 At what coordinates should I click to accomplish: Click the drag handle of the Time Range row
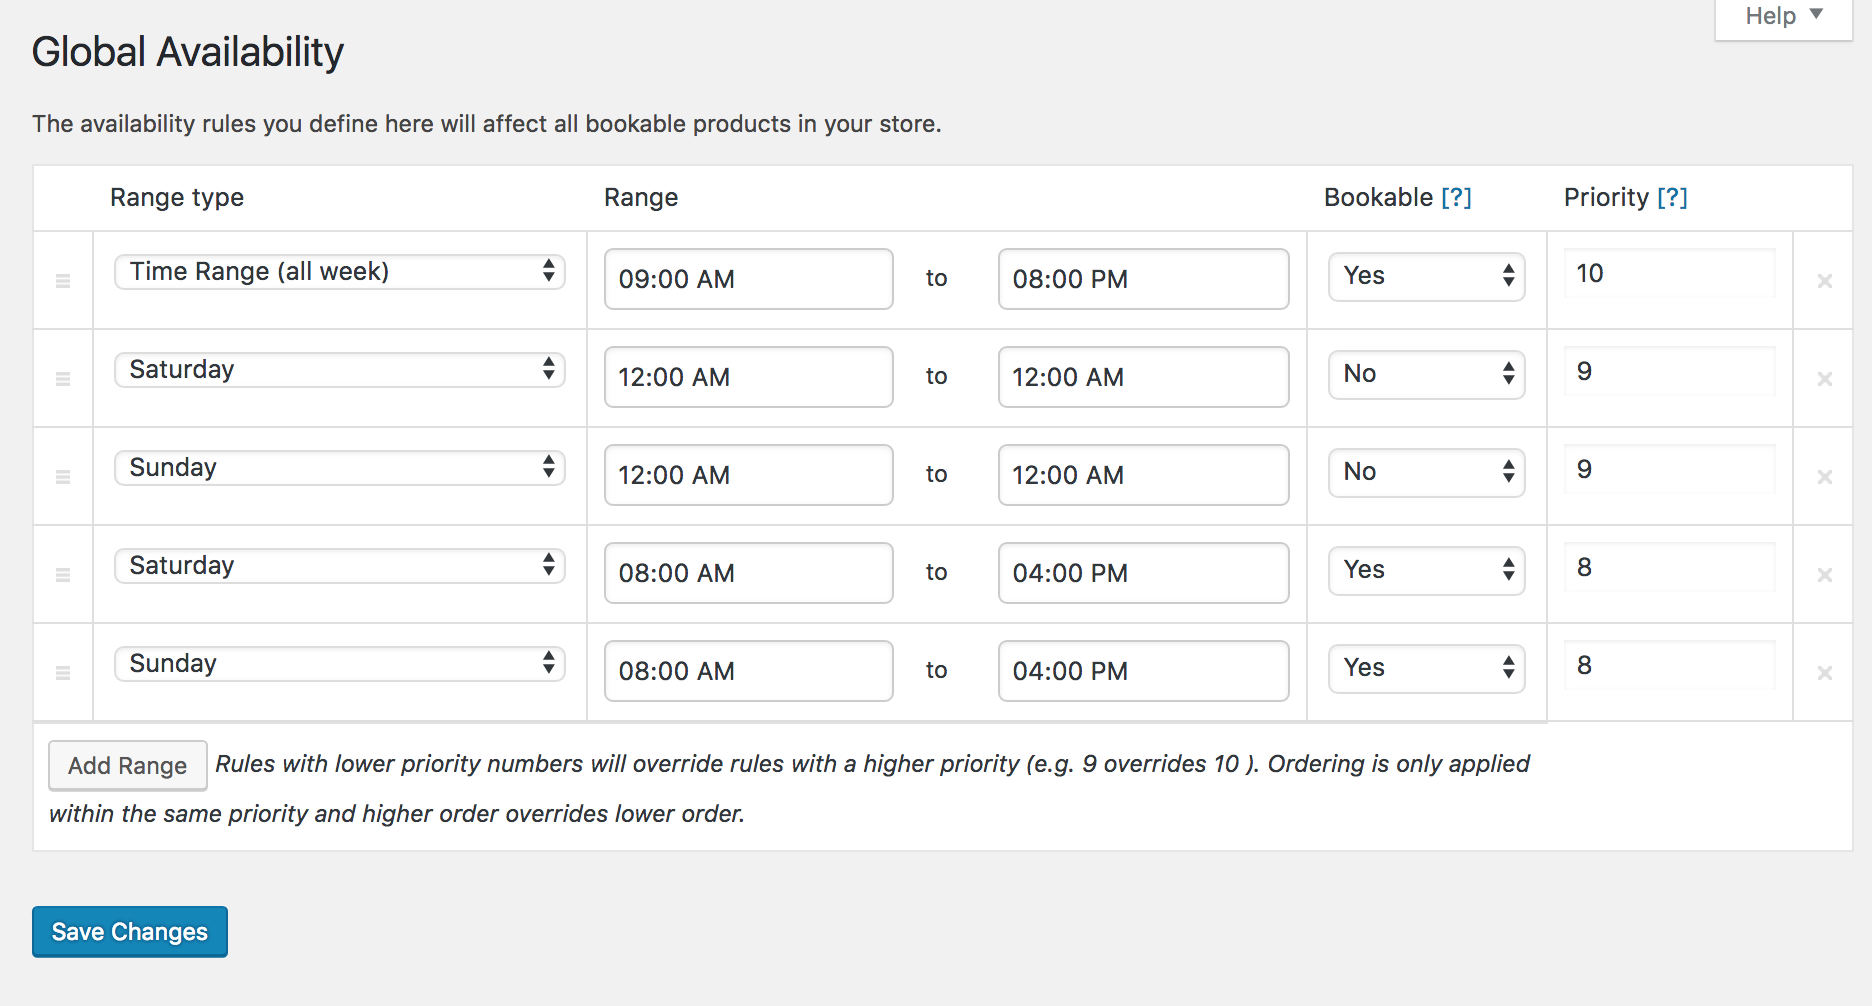[x=63, y=281]
